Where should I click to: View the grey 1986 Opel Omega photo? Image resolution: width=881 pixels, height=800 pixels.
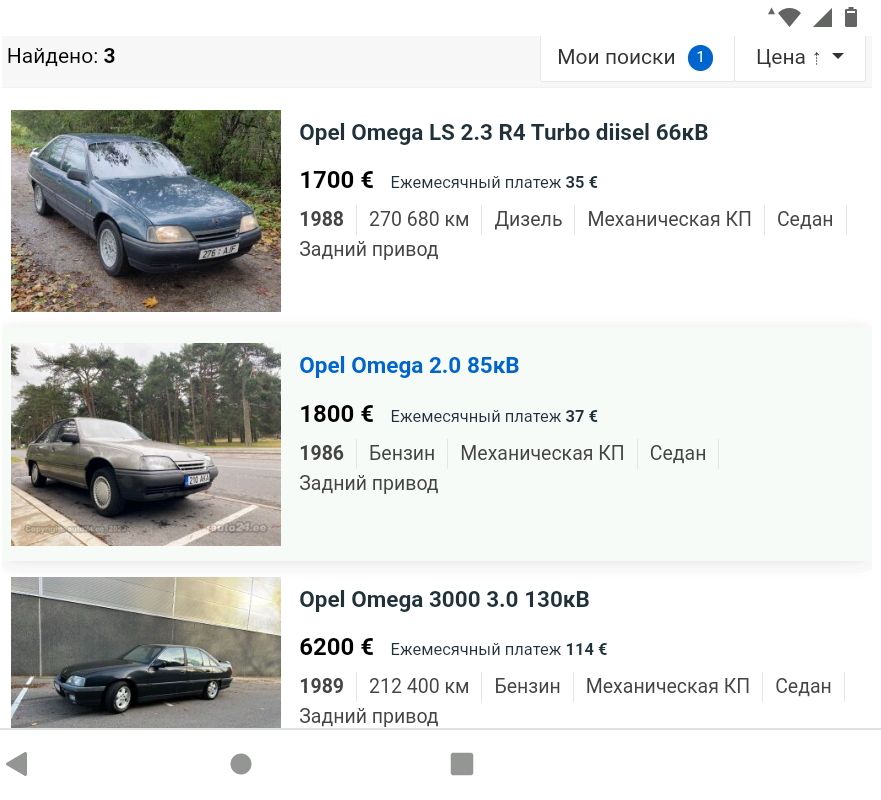146,444
